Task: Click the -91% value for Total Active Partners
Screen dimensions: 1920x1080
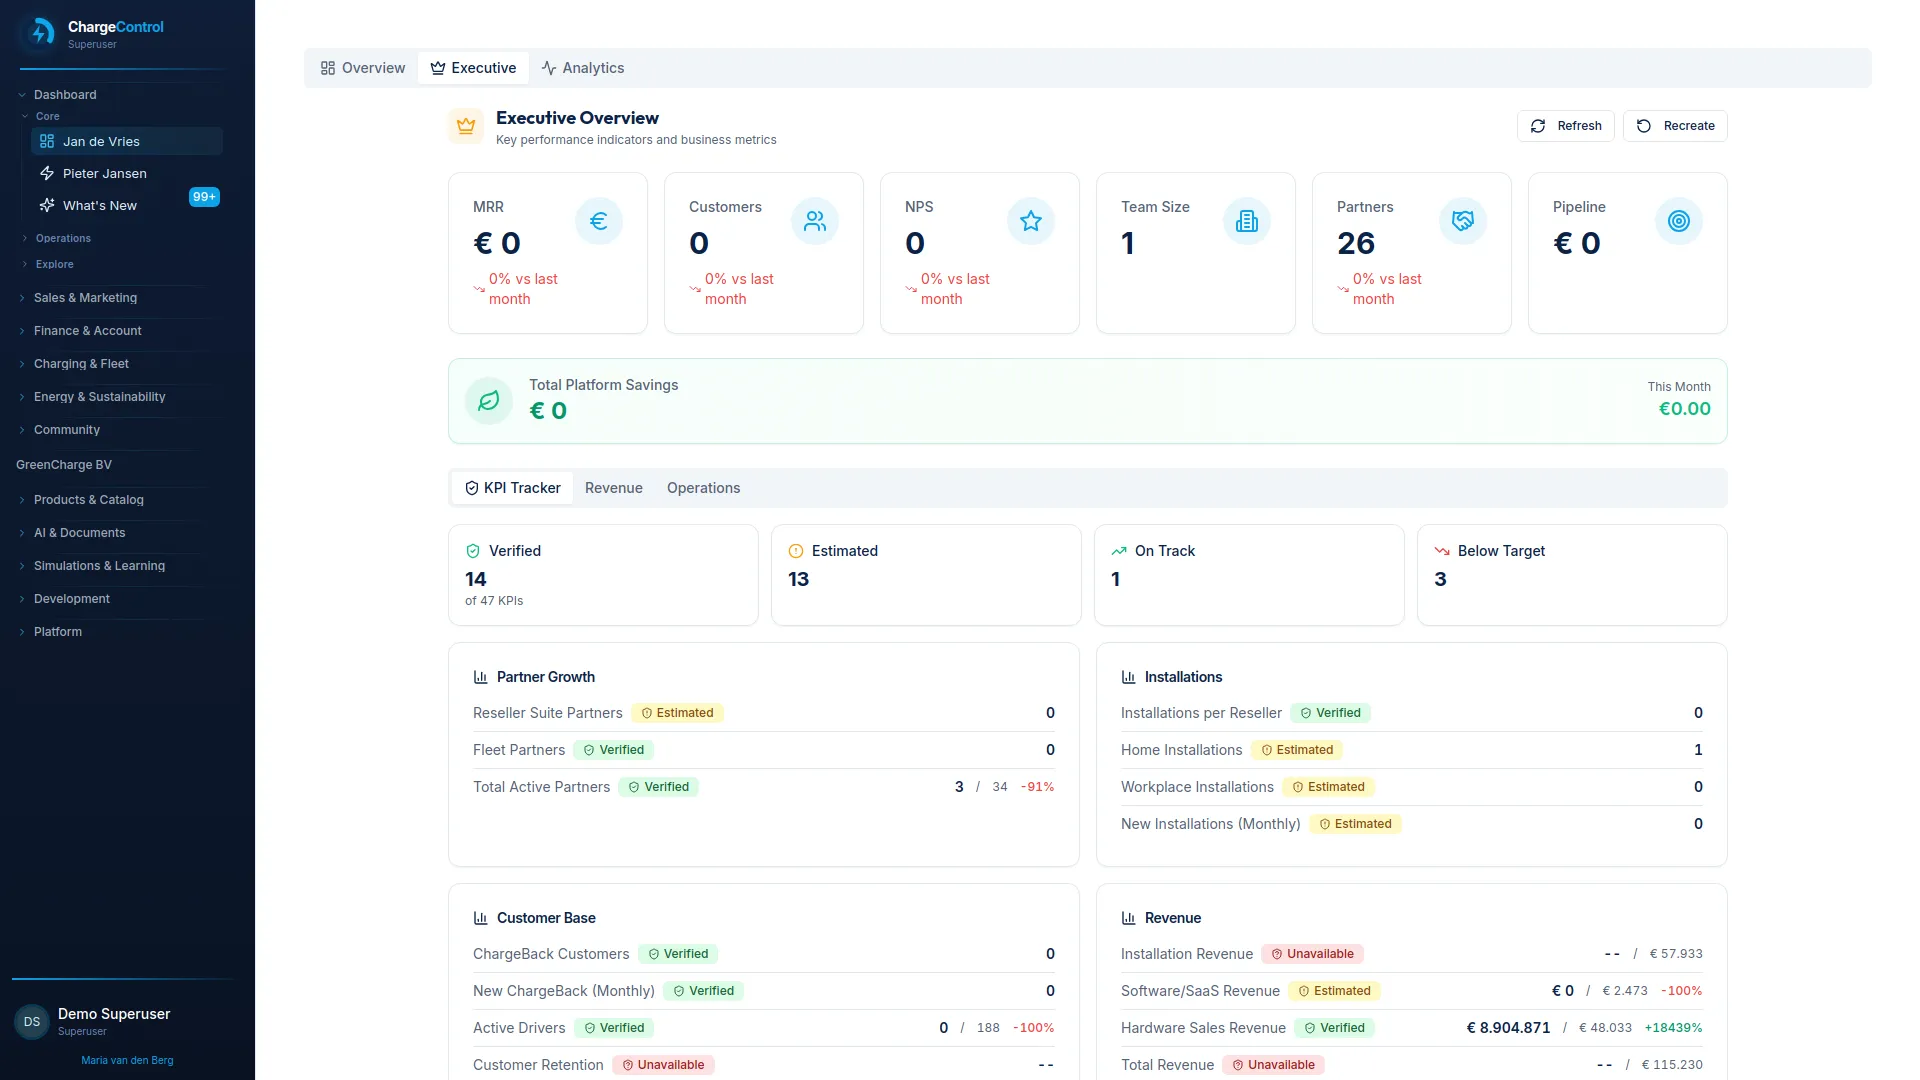Action: [1037, 787]
